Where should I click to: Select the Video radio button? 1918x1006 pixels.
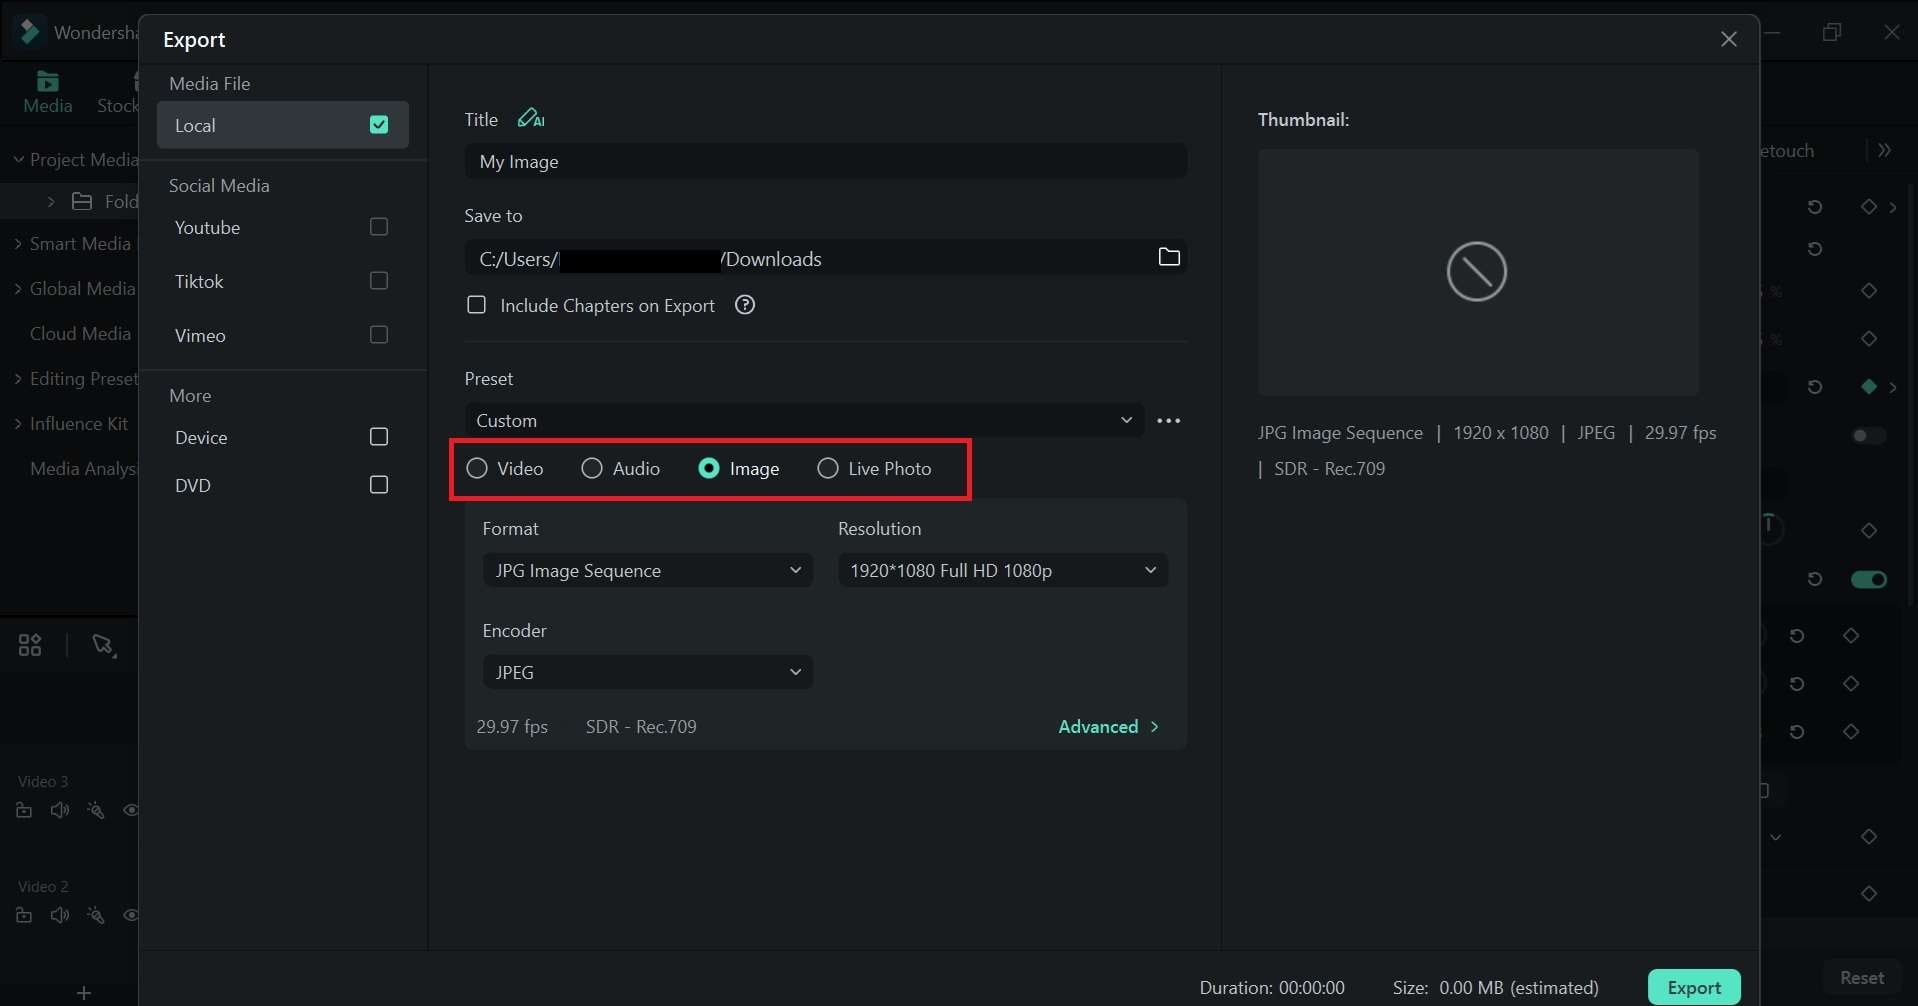coord(477,468)
